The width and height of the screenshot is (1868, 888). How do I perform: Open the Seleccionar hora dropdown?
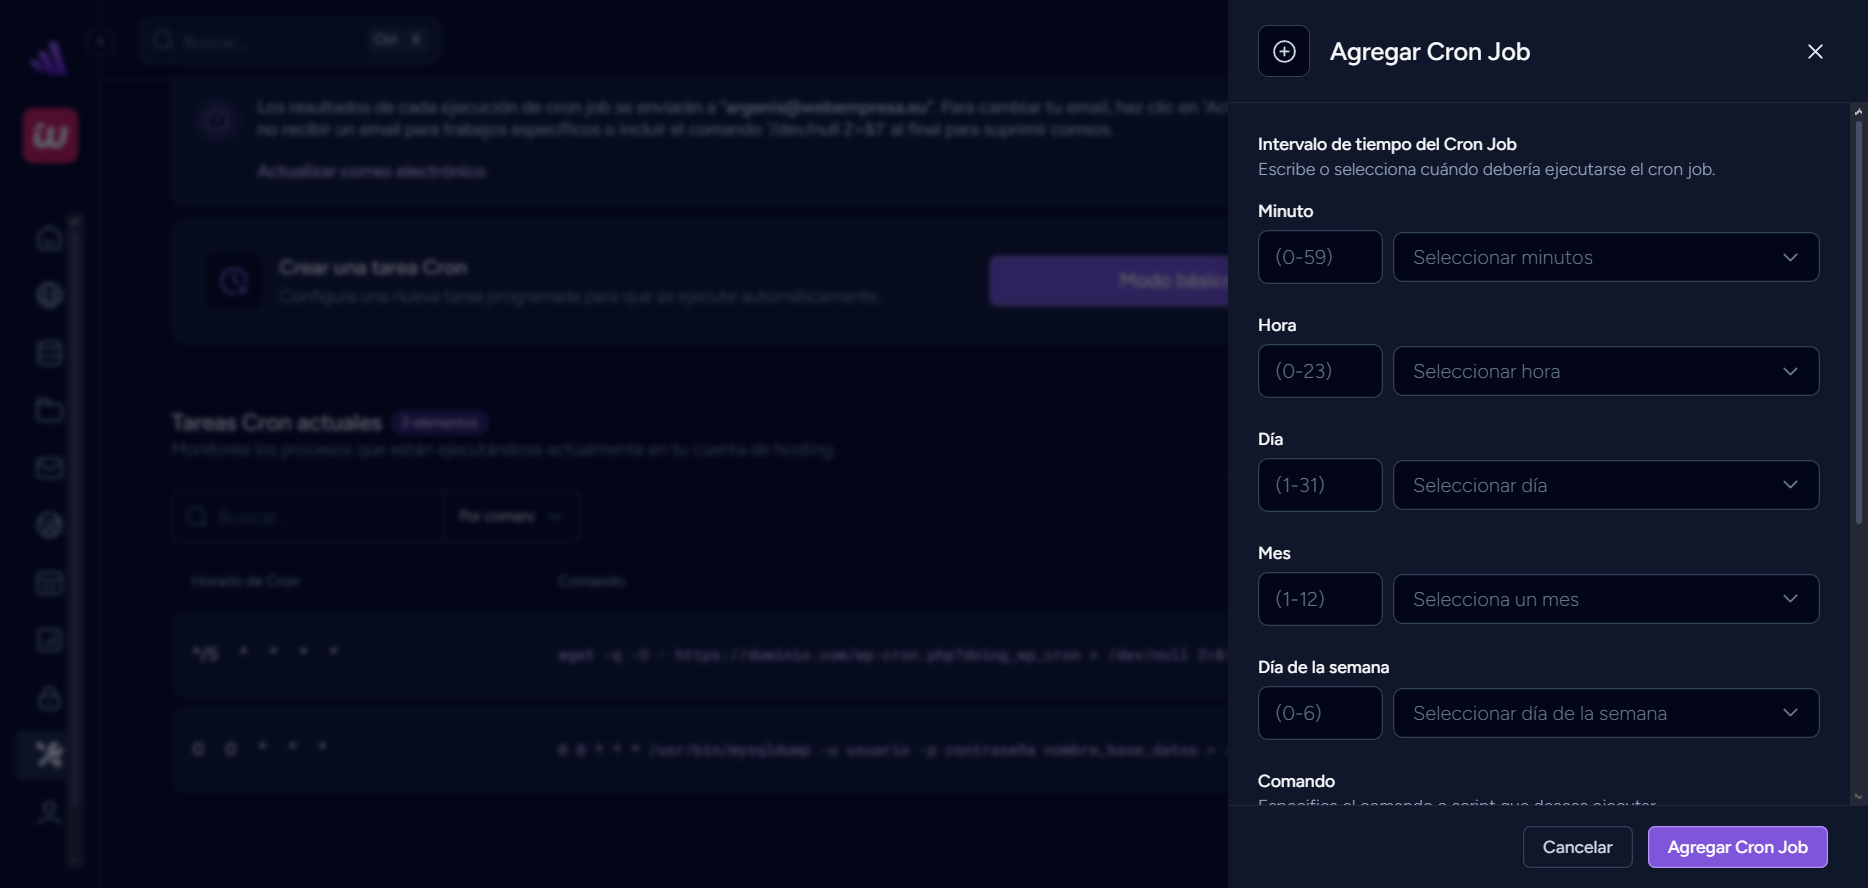coord(1605,372)
